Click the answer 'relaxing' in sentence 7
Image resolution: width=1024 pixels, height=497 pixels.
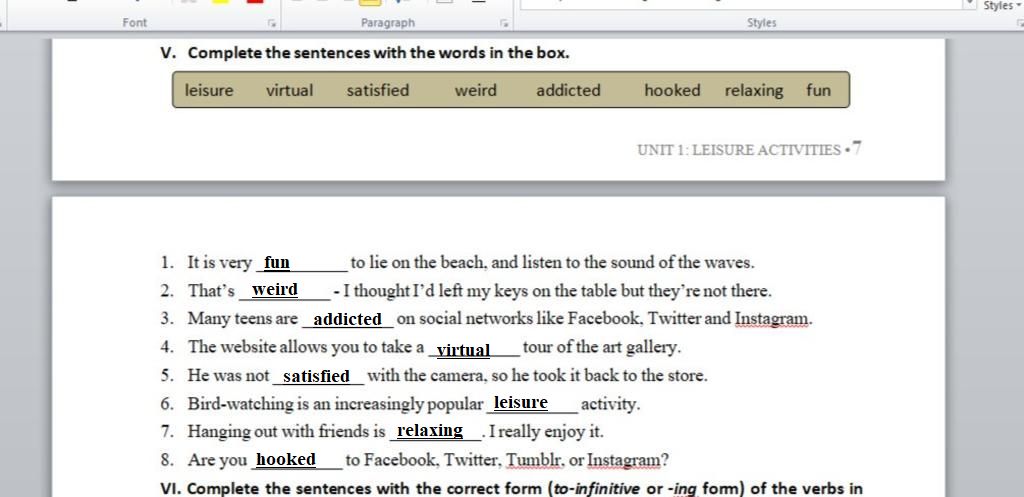click(430, 431)
